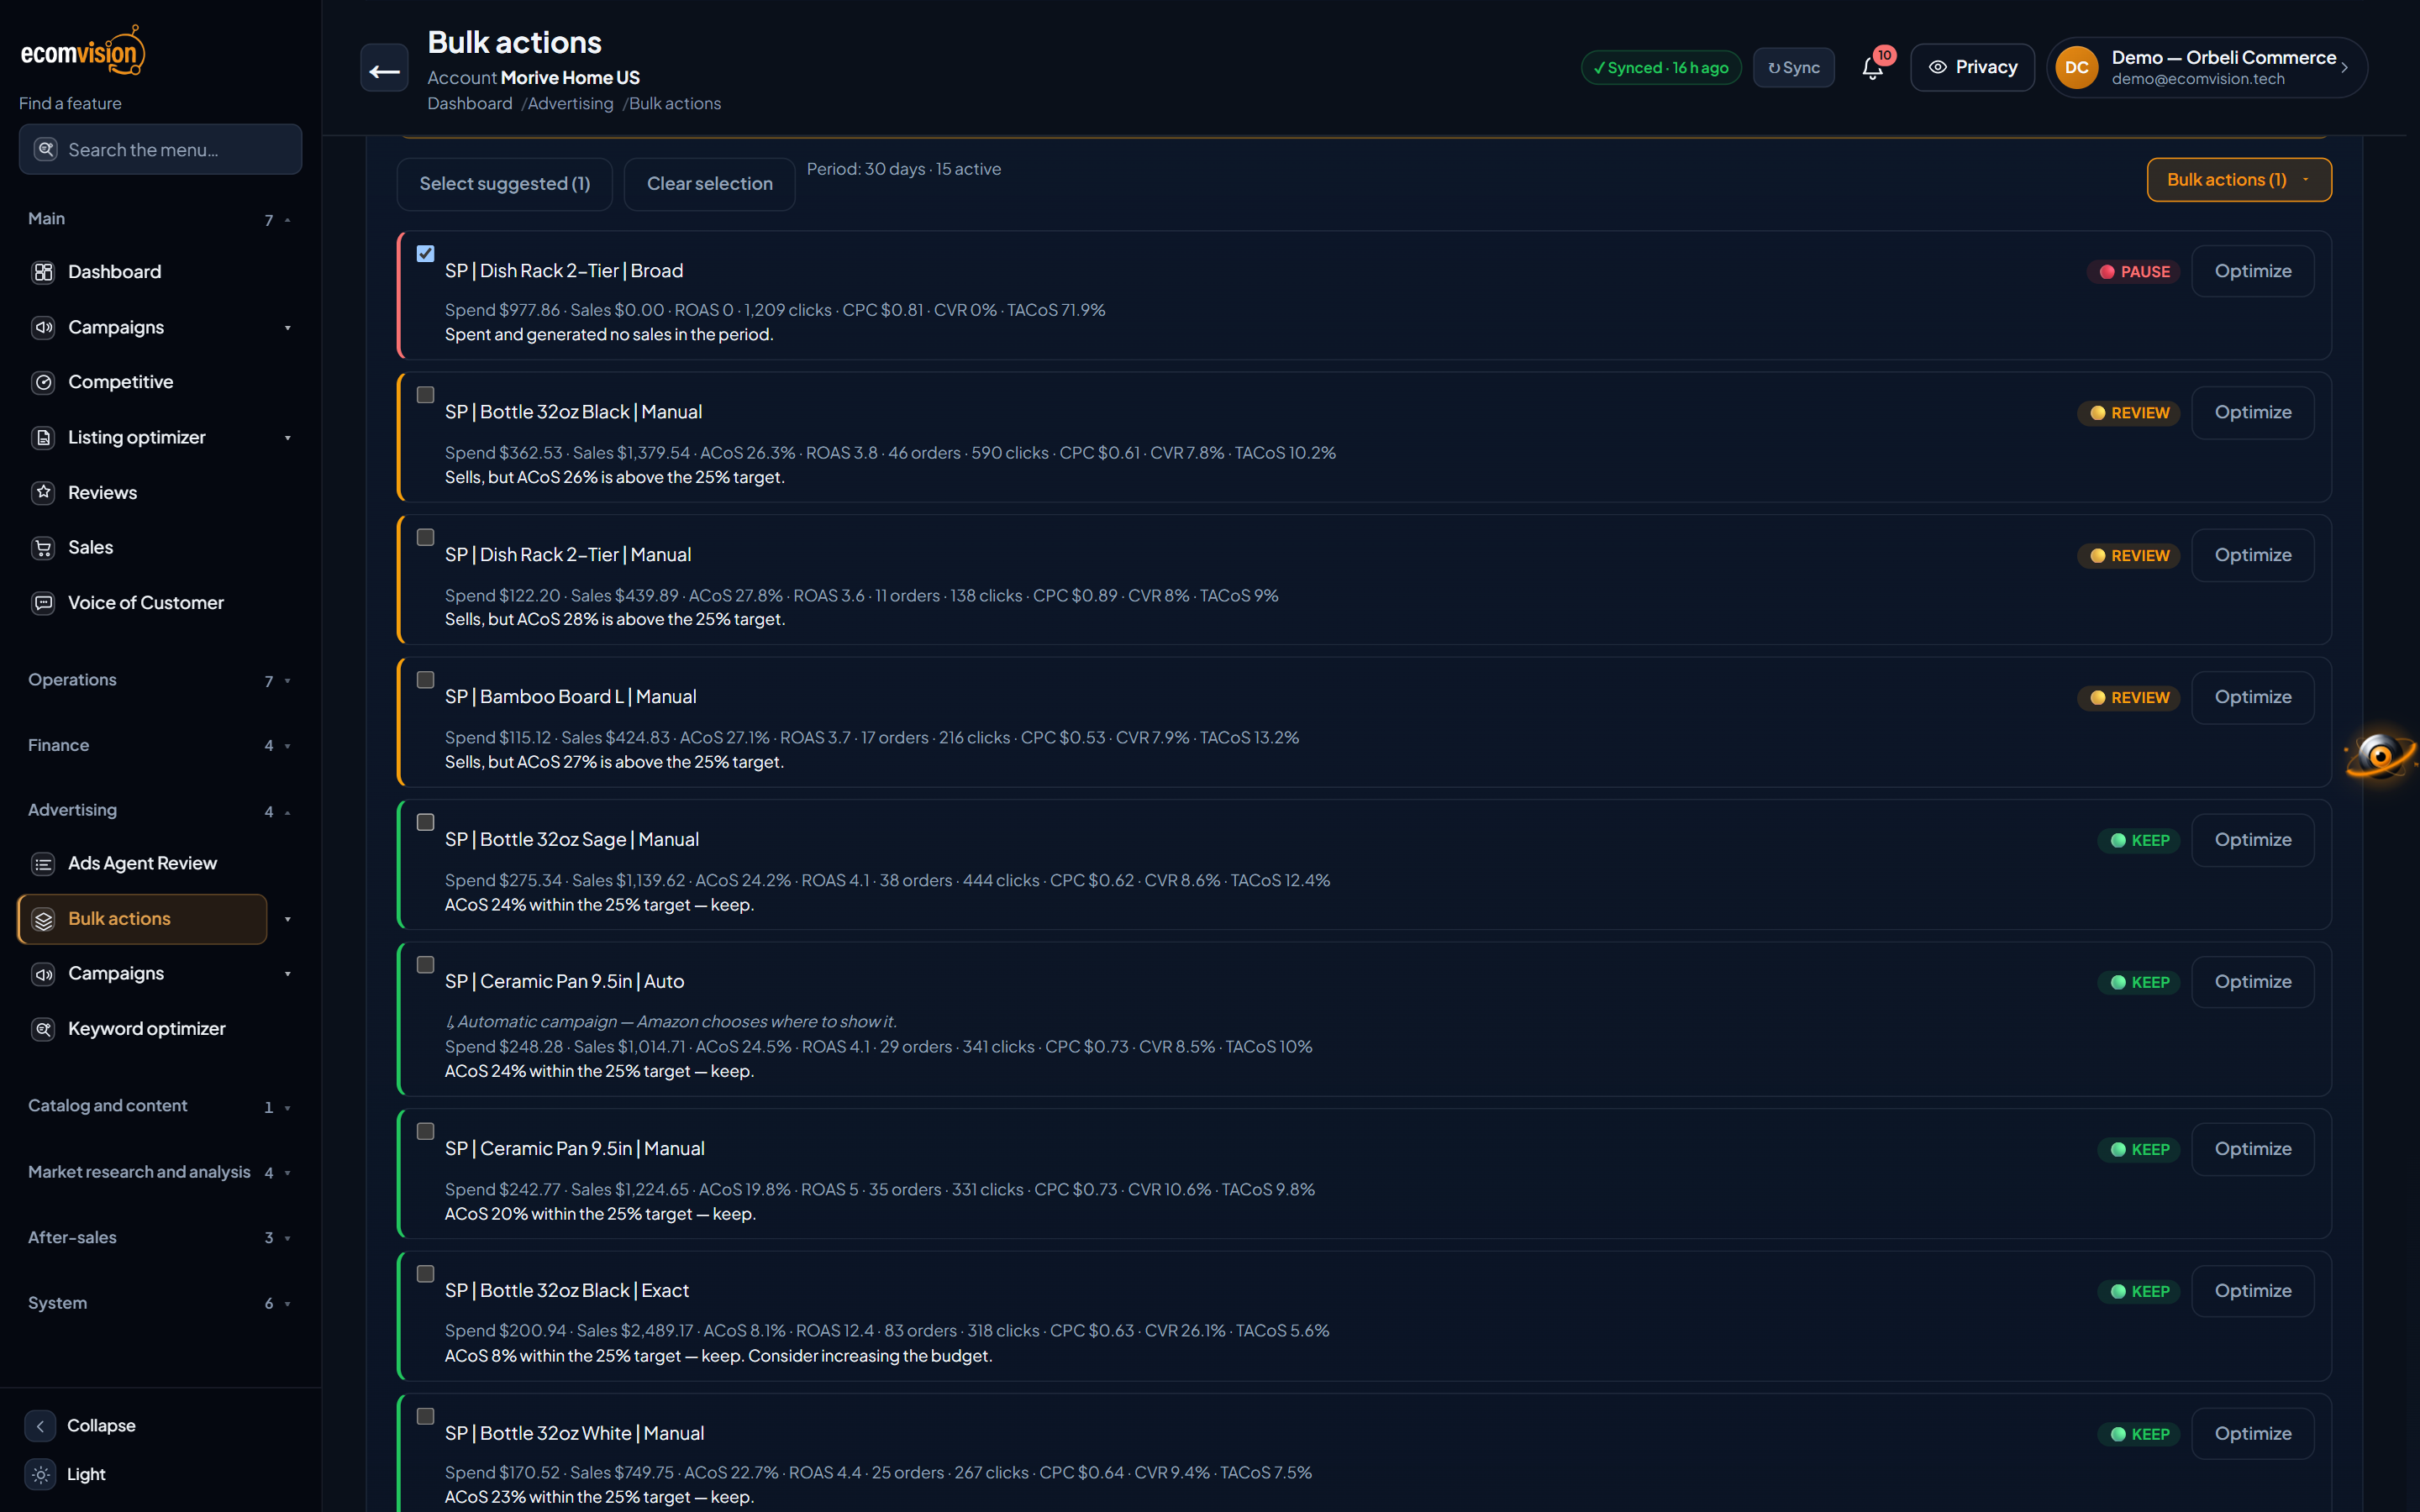Click the back arrow button
2420x1512 pixels.
pos(384,69)
